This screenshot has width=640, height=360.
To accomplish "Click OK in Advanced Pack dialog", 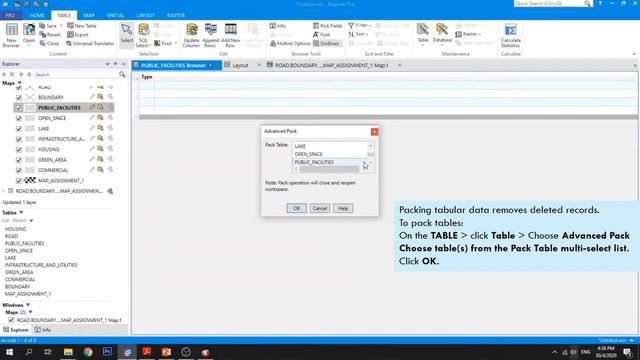I will tap(297, 208).
